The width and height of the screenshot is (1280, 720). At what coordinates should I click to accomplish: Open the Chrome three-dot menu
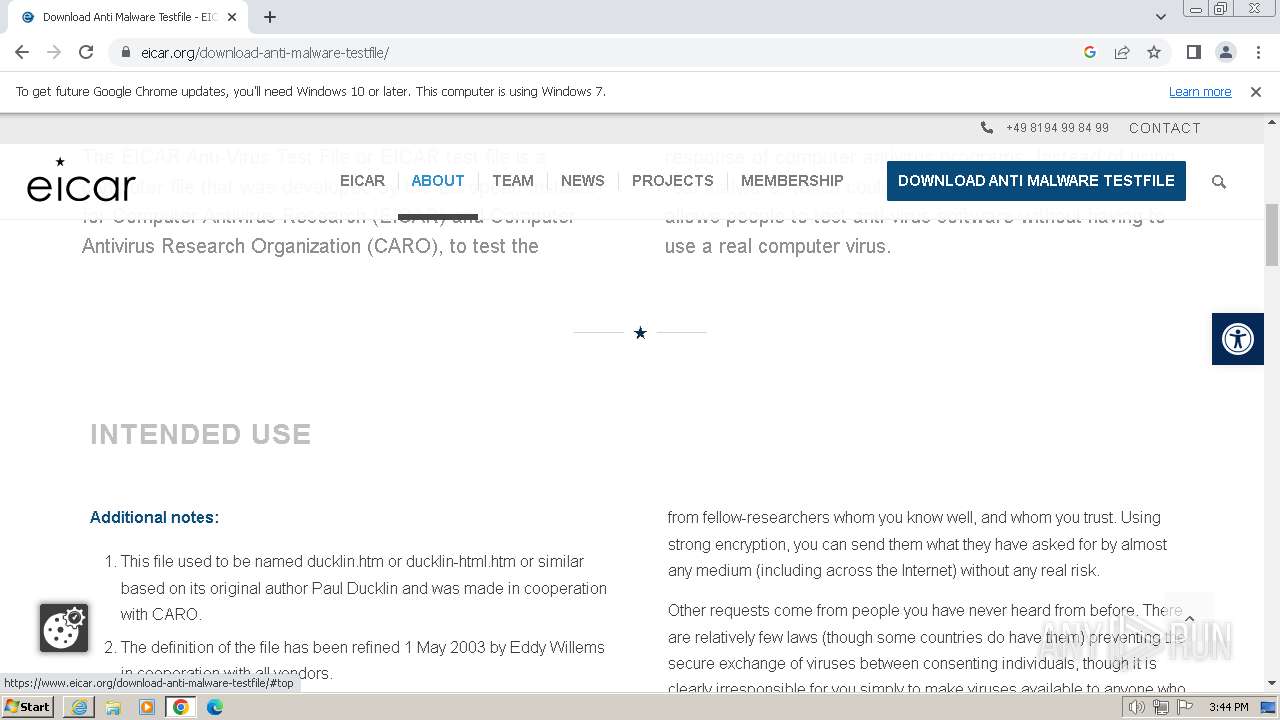pyautogui.click(x=1257, y=52)
